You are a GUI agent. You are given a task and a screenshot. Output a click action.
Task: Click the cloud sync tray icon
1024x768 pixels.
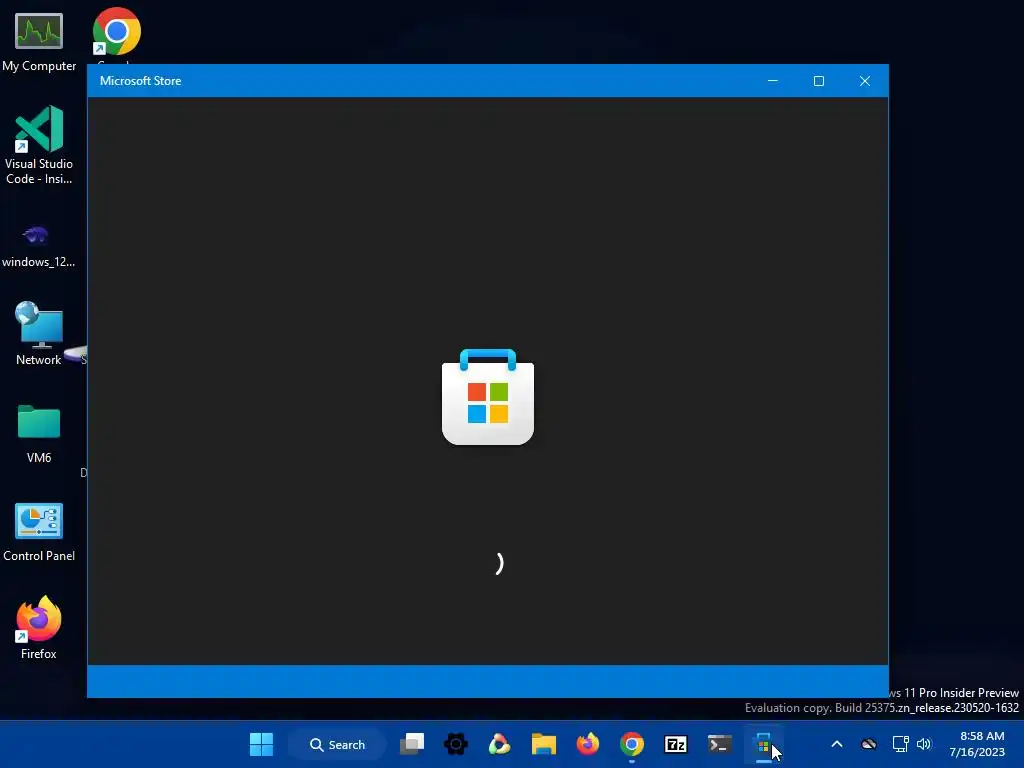coord(869,744)
